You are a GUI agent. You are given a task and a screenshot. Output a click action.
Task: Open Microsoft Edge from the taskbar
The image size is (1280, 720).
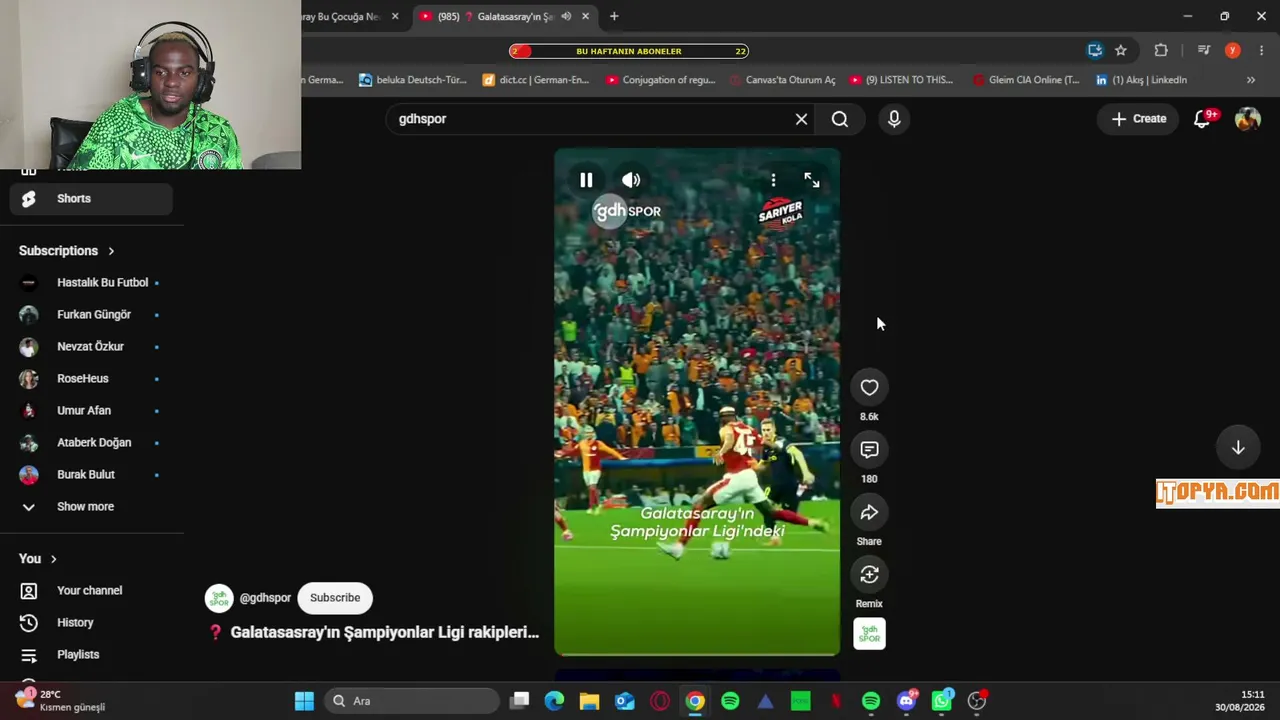(x=554, y=701)
